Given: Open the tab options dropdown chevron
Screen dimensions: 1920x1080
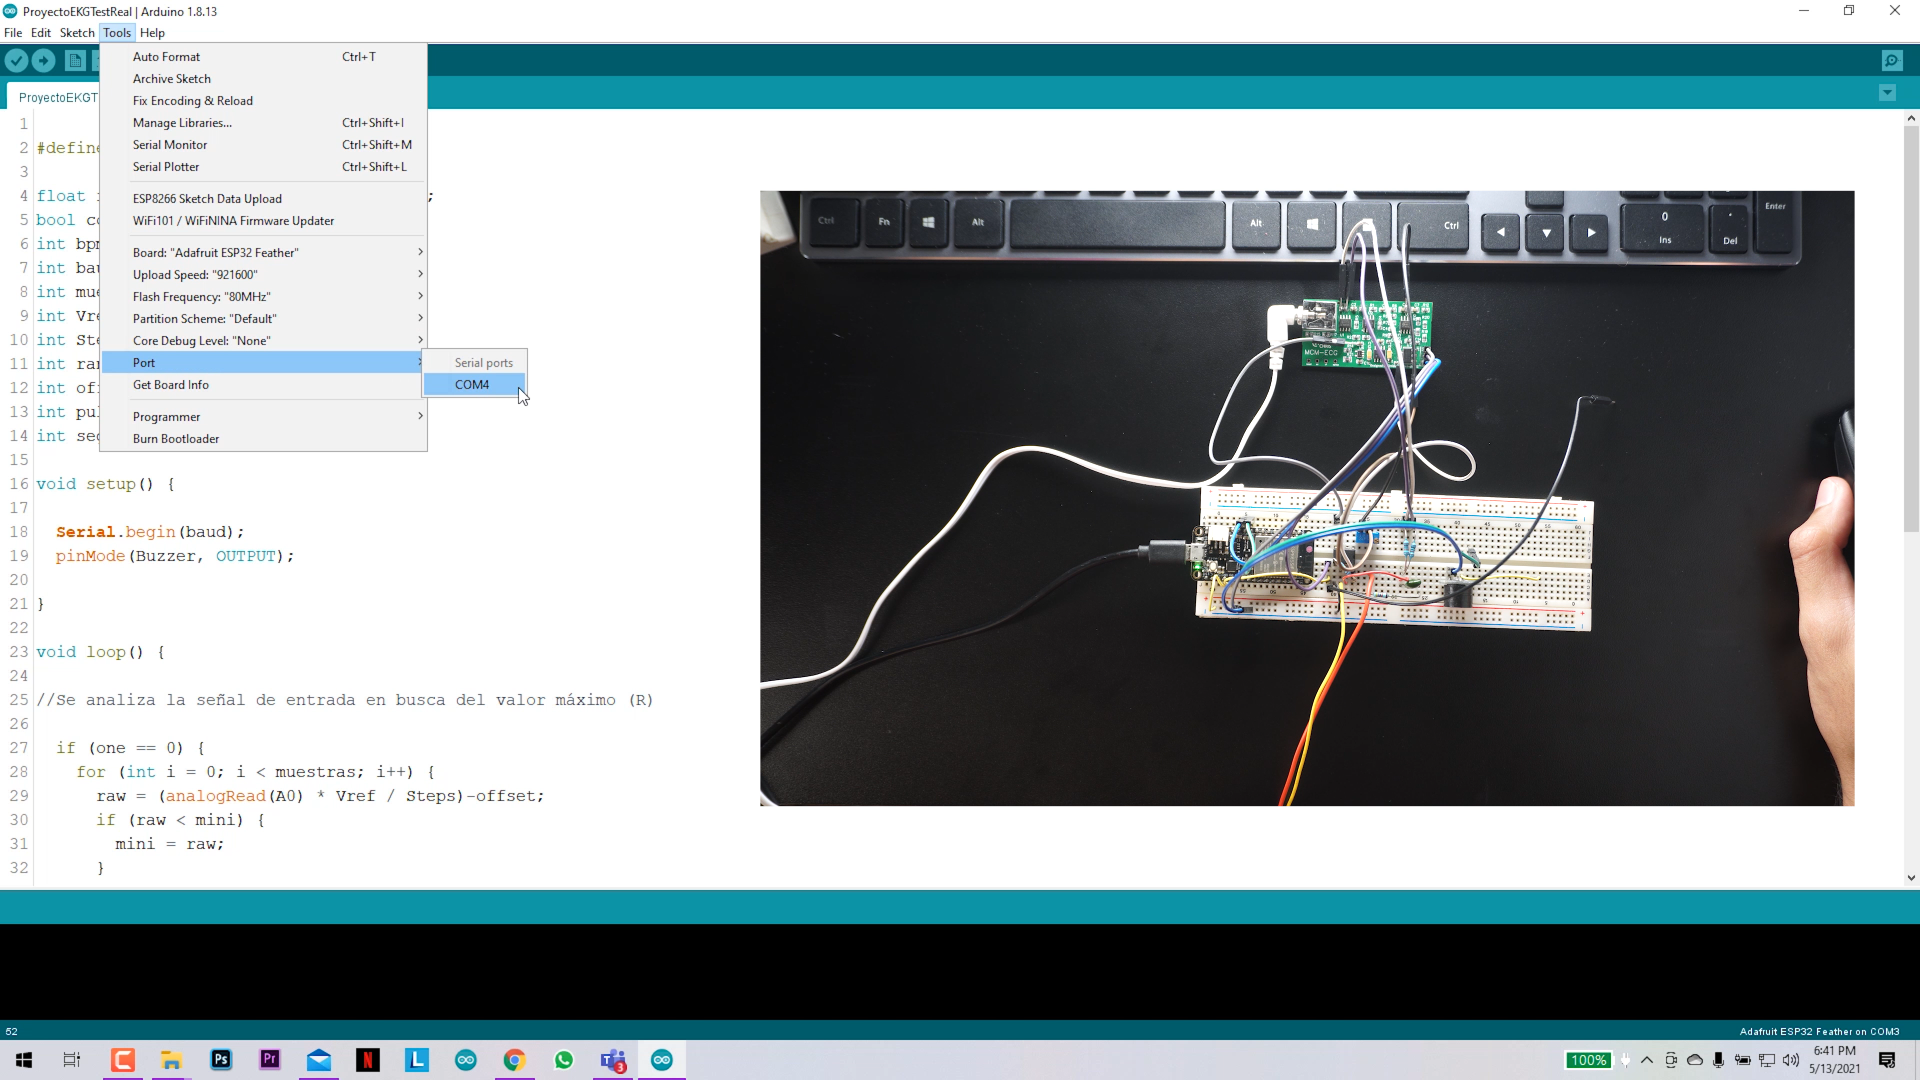Looking at the screenshot, I should tap(1888, 92).
